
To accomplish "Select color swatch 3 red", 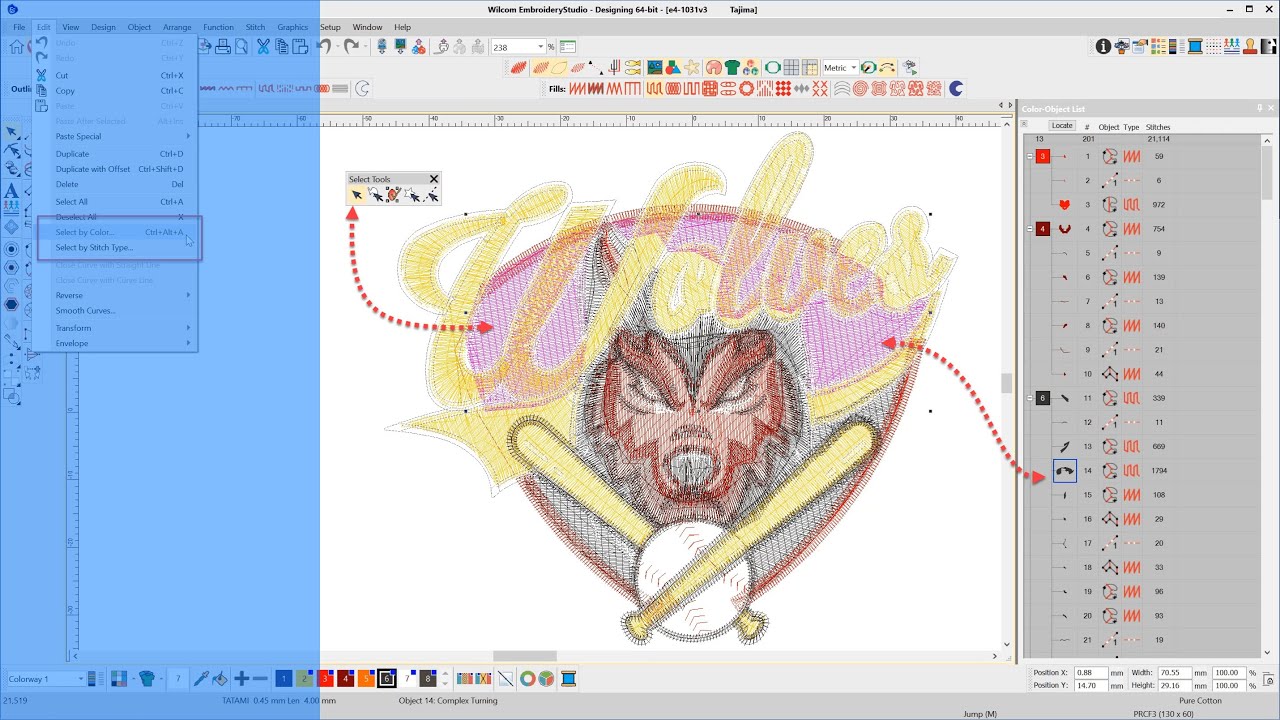I will (325, 679).
